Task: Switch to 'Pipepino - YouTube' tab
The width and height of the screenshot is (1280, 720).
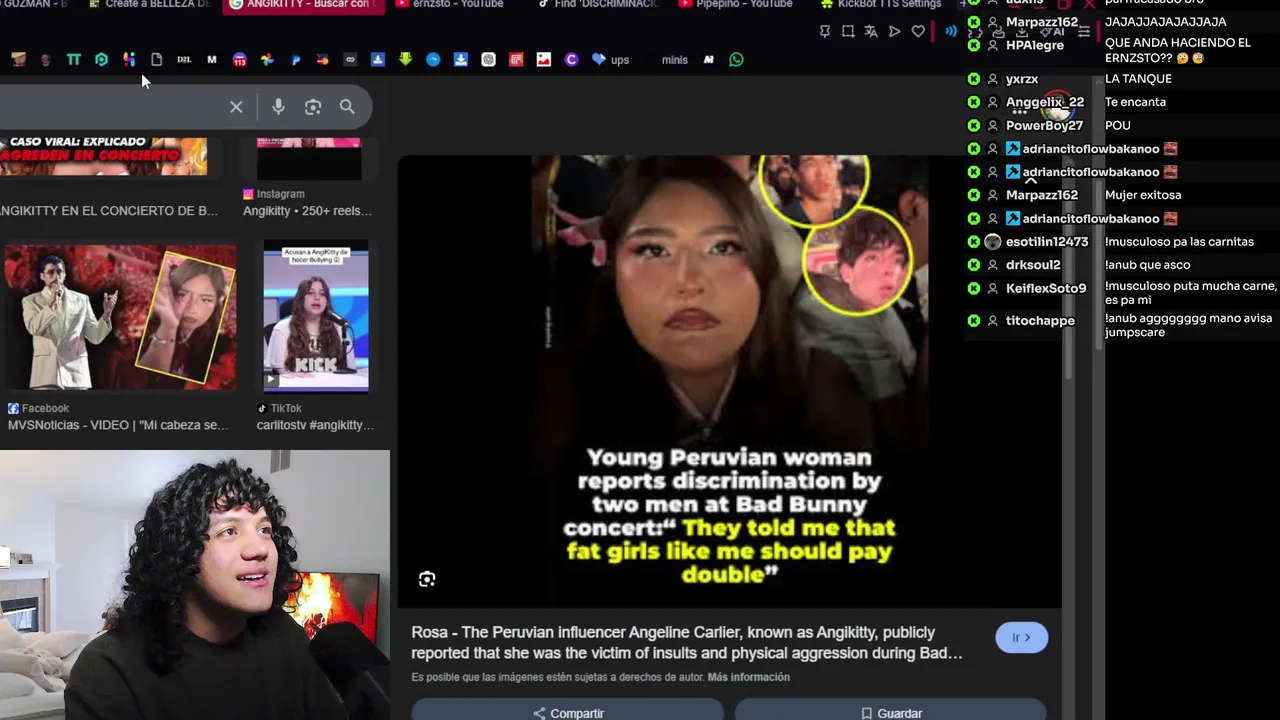Action: pos(735,5)
